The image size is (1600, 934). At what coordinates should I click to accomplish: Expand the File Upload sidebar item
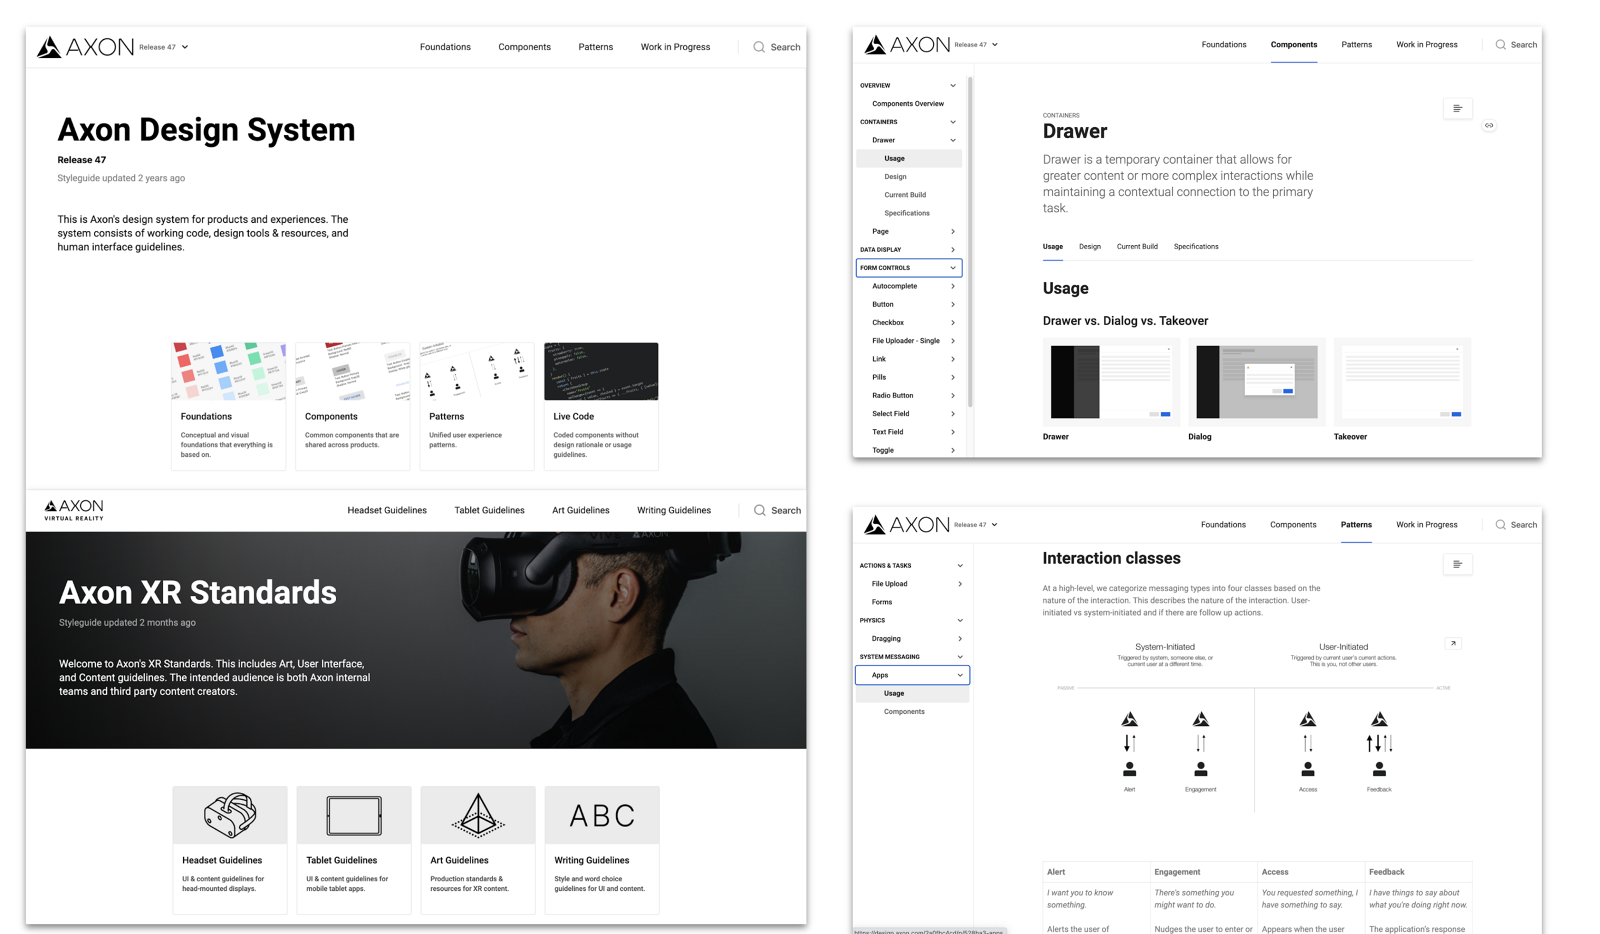960,584
